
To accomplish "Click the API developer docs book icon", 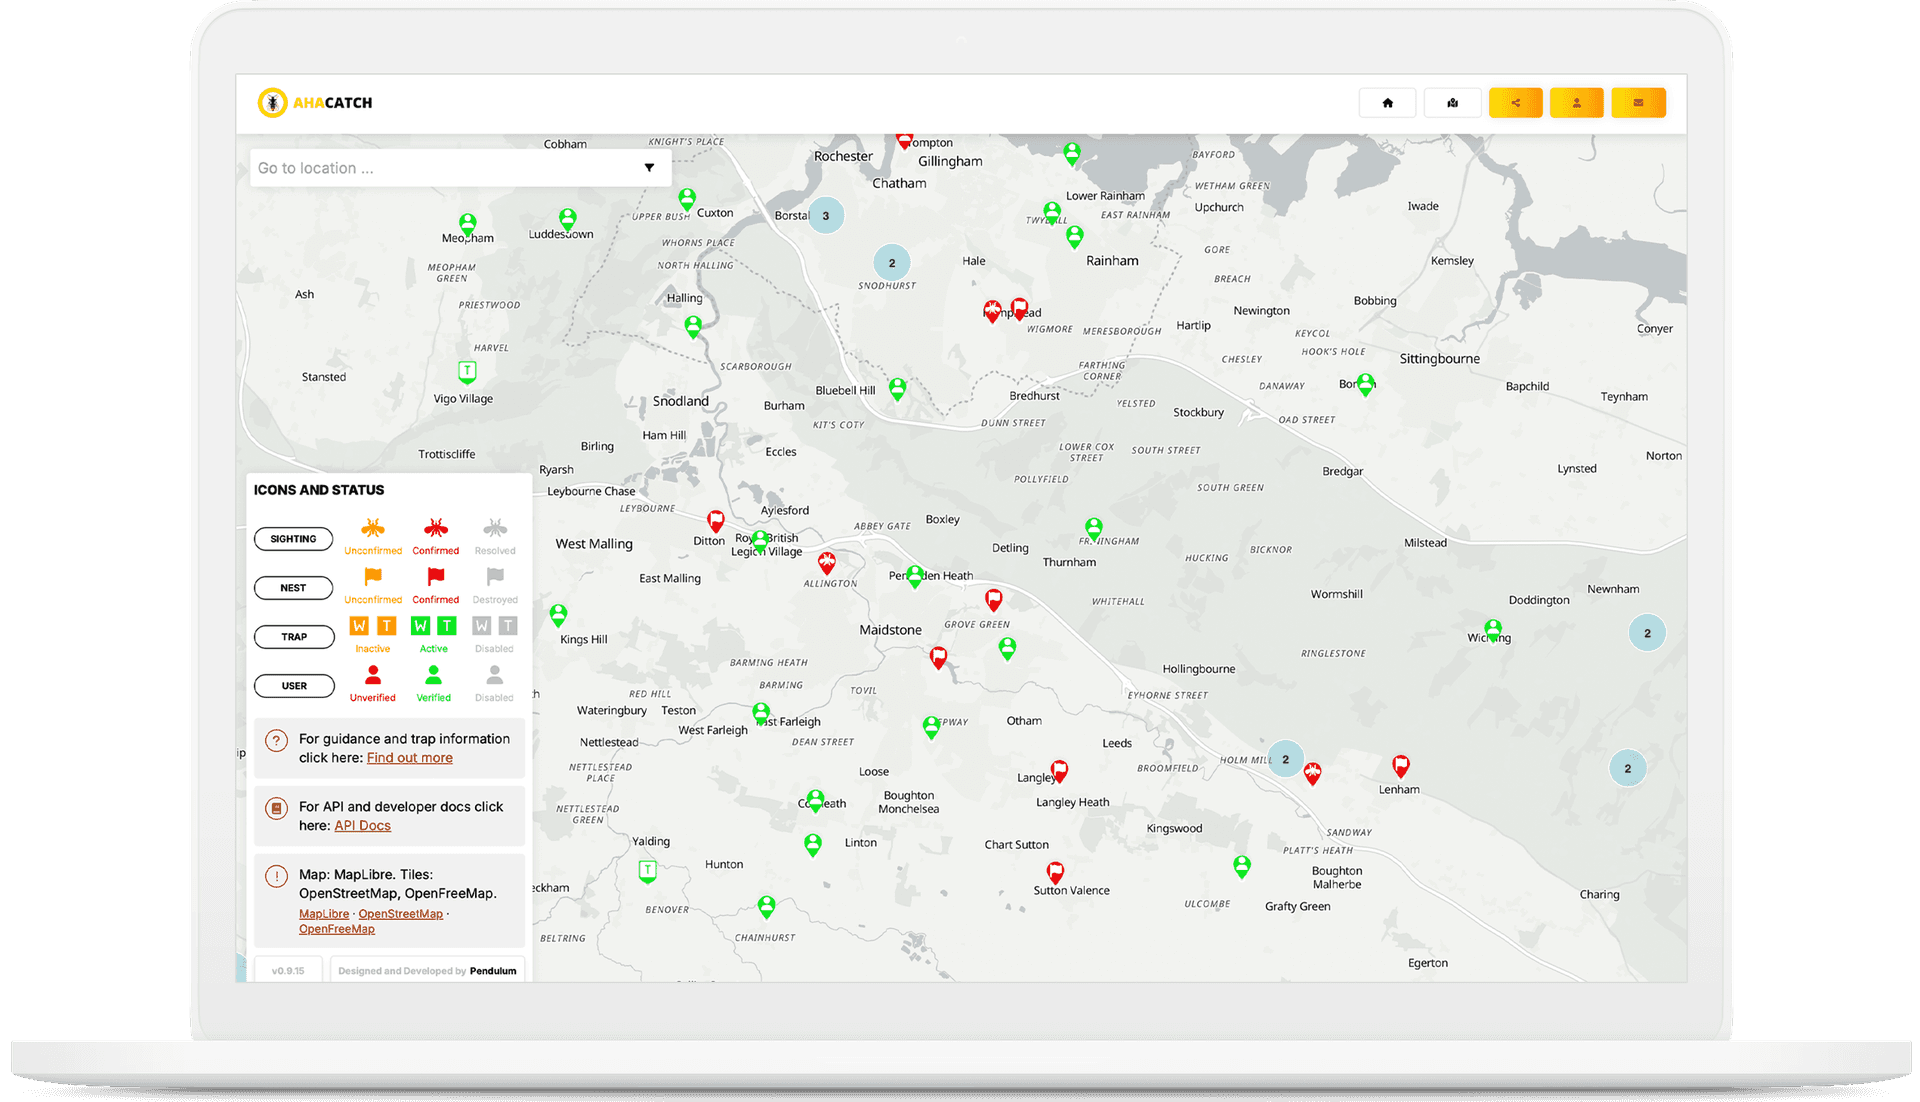I will coord(275,808).
